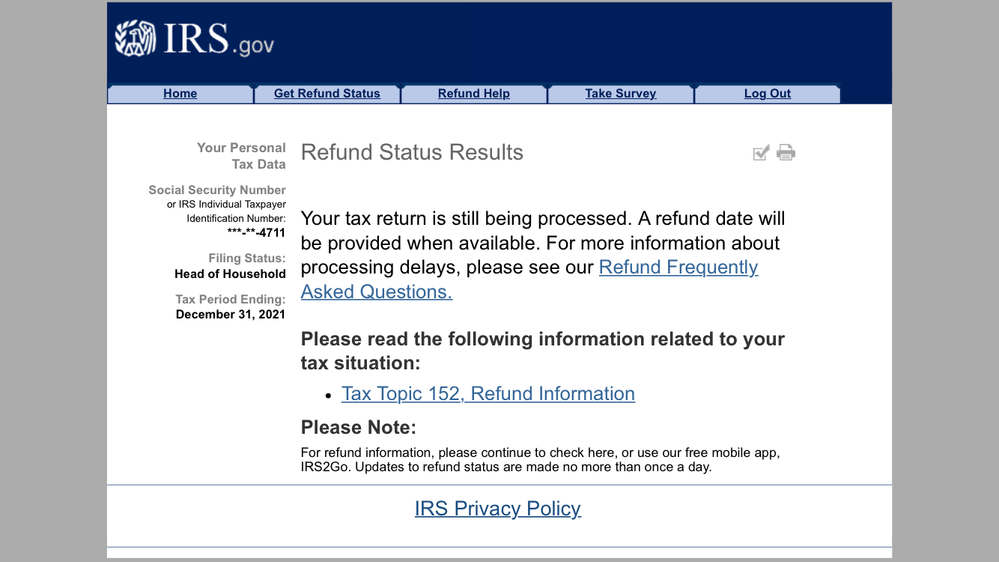Click the 'Please read the following information' heading
The image size is (999, 562).
(x=542, y=351)
